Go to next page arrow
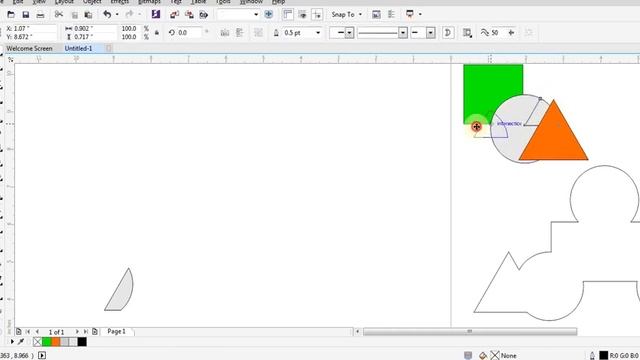Viewport: 640px width, 360px height. click(77, 332)
